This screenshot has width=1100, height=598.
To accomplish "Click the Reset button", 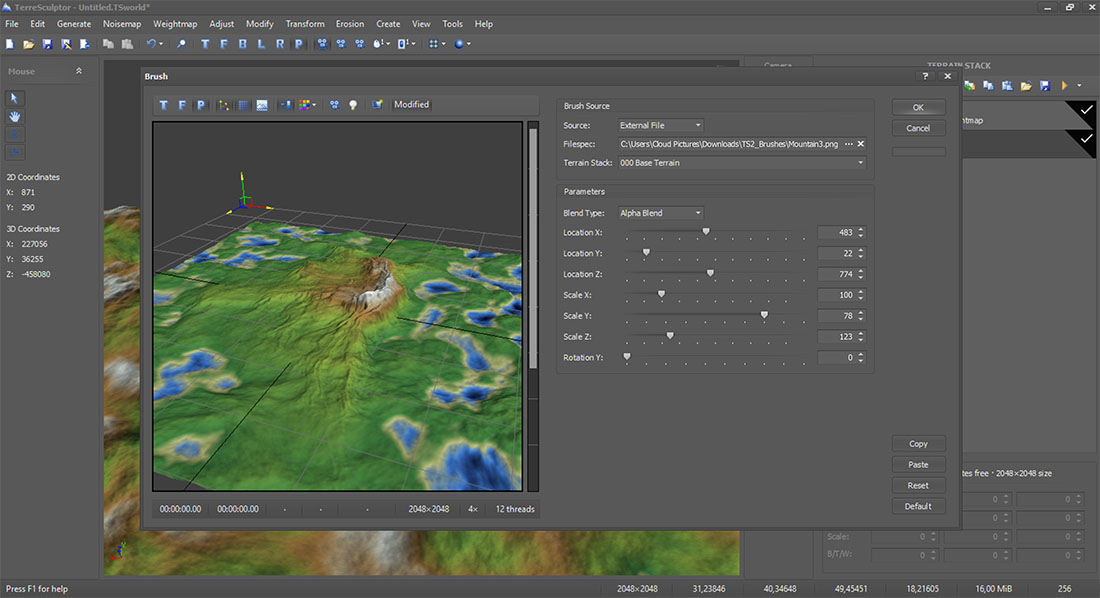I will point(918,485).
